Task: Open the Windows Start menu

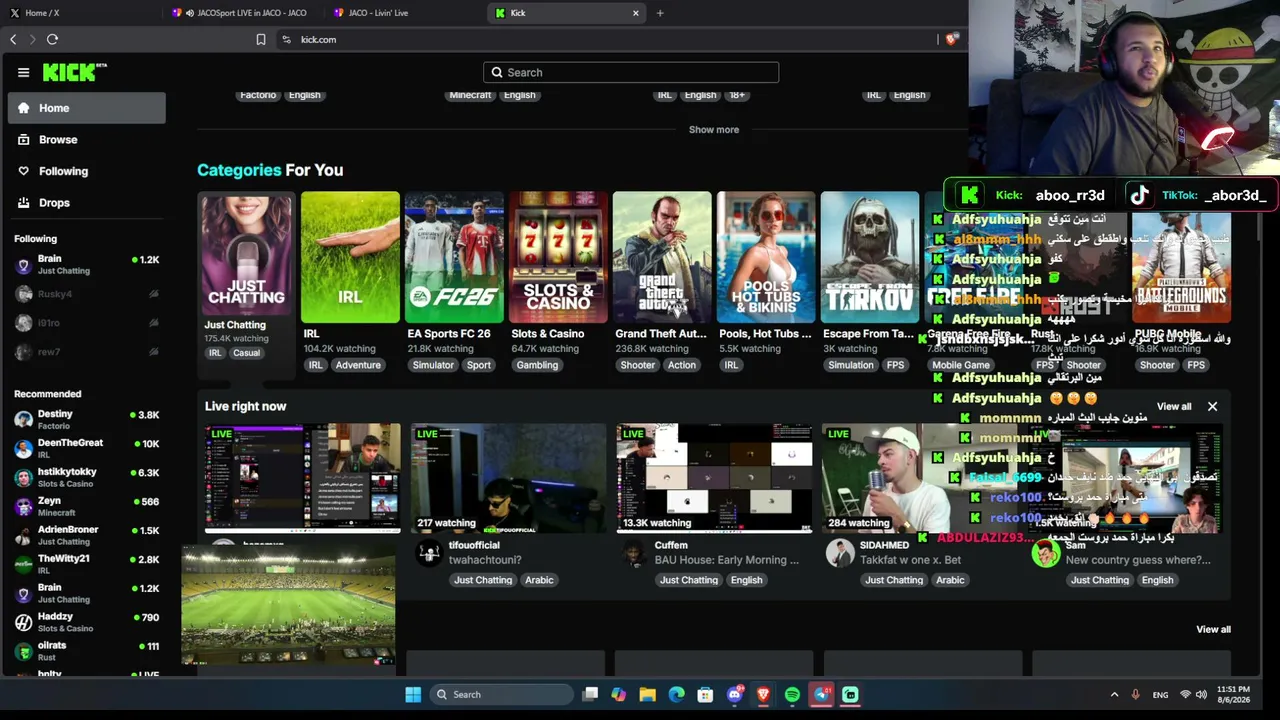Action: click(413, 694)
